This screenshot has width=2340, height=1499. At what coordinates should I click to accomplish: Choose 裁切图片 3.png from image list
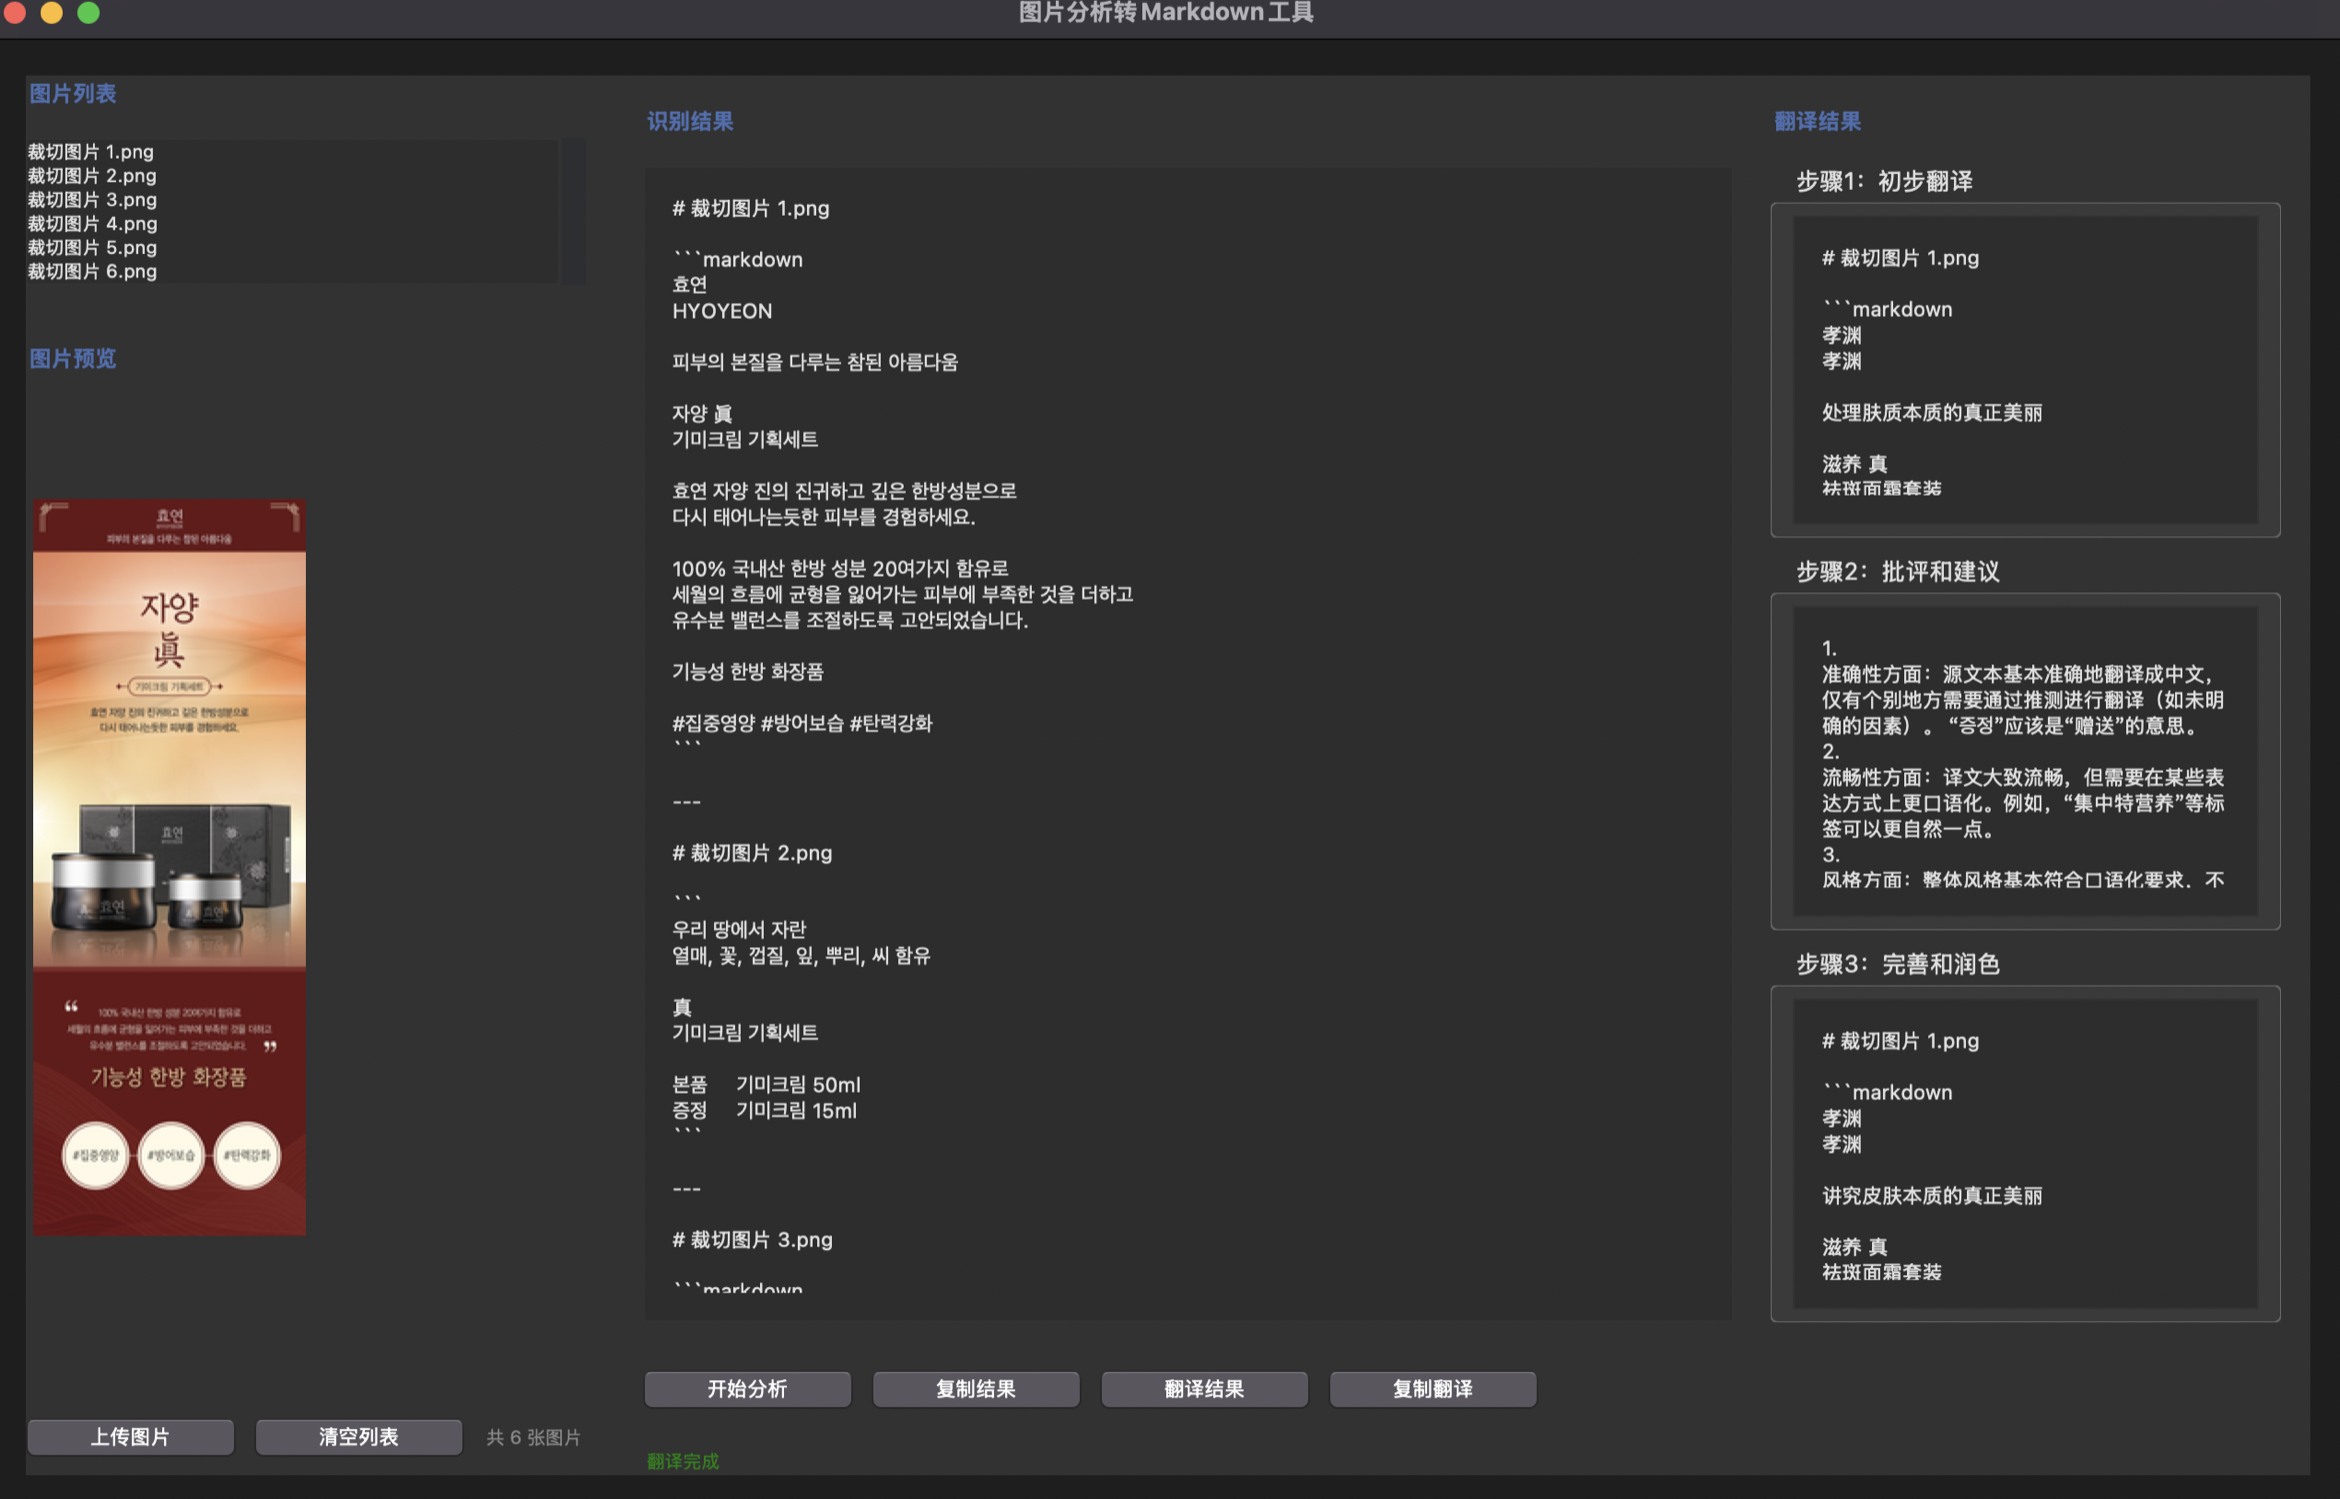[x=92, y=200]
